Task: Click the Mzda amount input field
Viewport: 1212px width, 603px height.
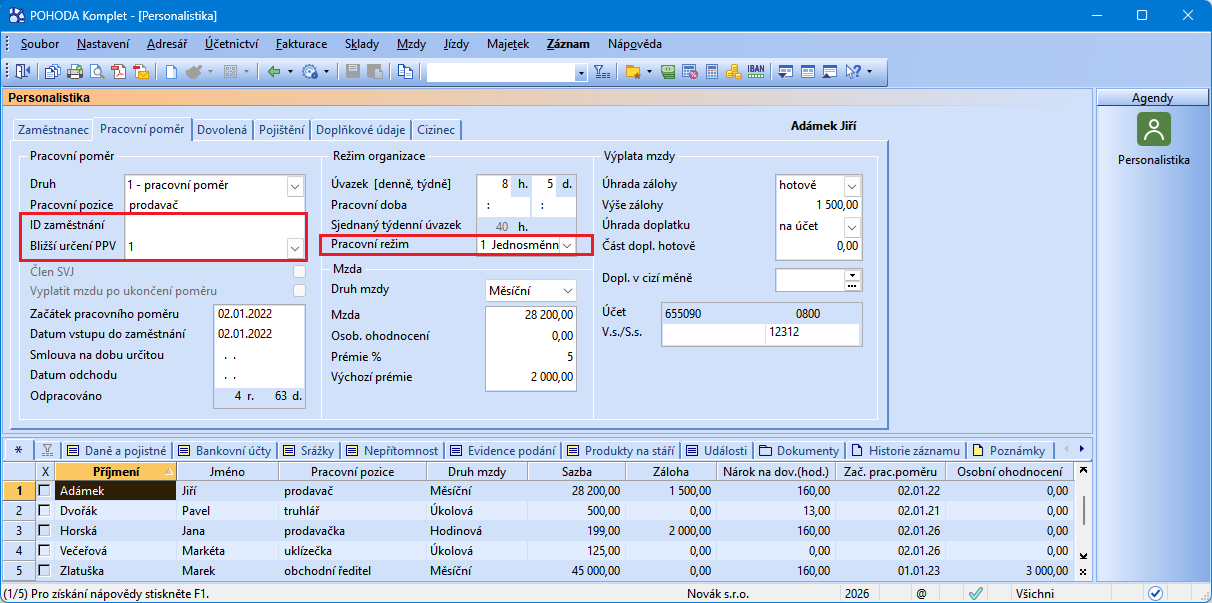Action: pos(530,314)
